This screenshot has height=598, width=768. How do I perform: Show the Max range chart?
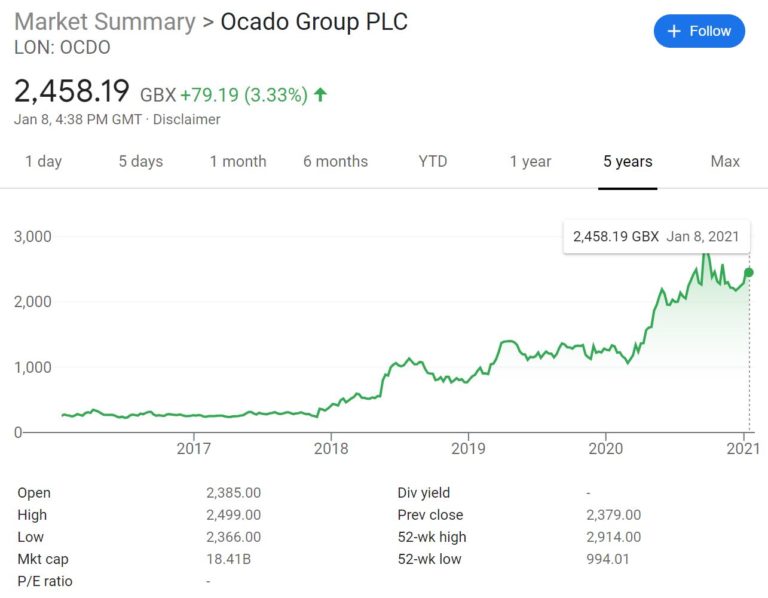725,162
